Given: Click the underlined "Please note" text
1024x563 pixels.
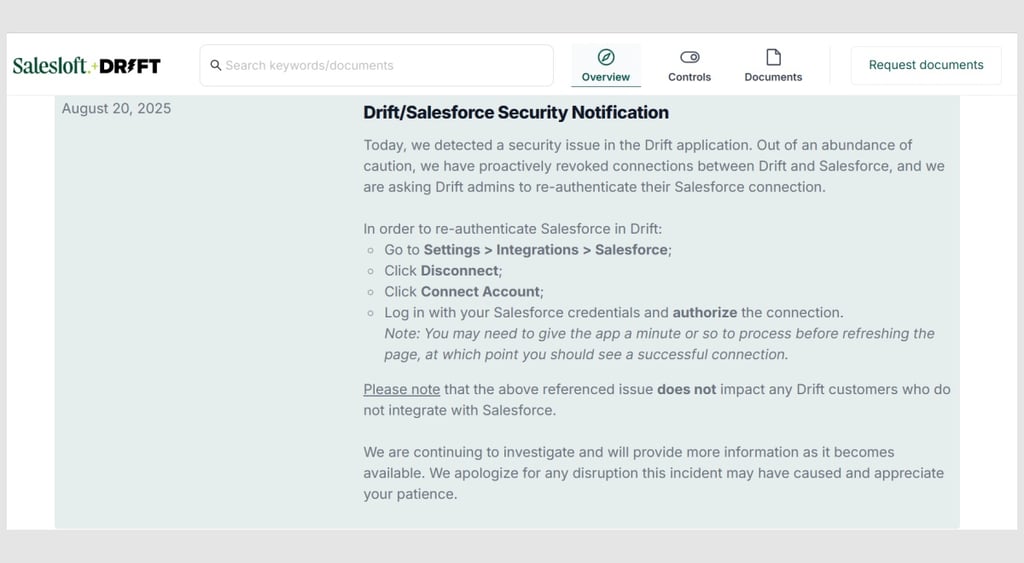Looking at the screenshot, I should pyautogui.click(x=402, y=389).
